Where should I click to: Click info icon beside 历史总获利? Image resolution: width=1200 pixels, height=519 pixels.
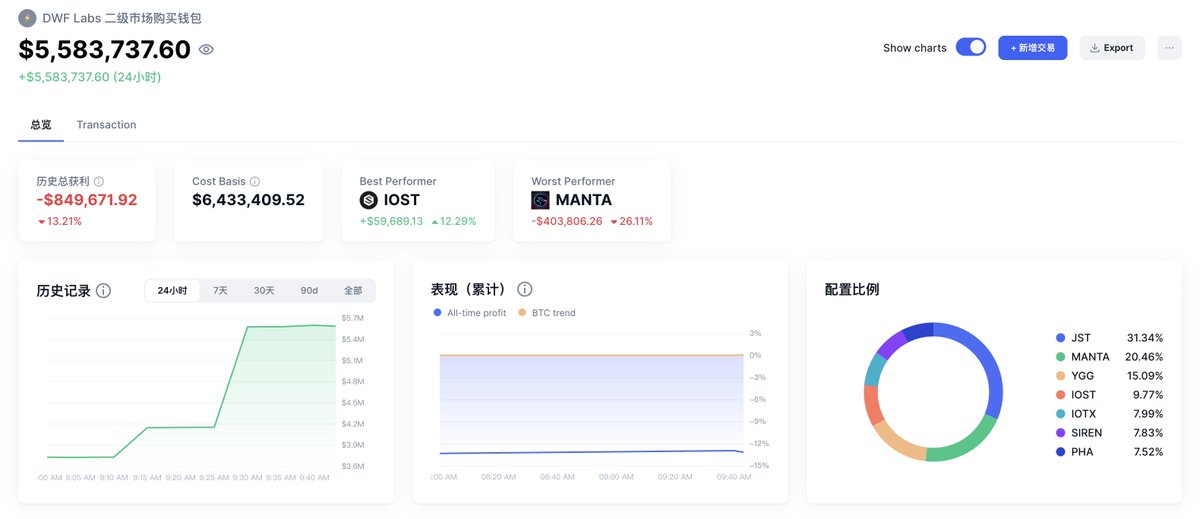pos(99,182)
